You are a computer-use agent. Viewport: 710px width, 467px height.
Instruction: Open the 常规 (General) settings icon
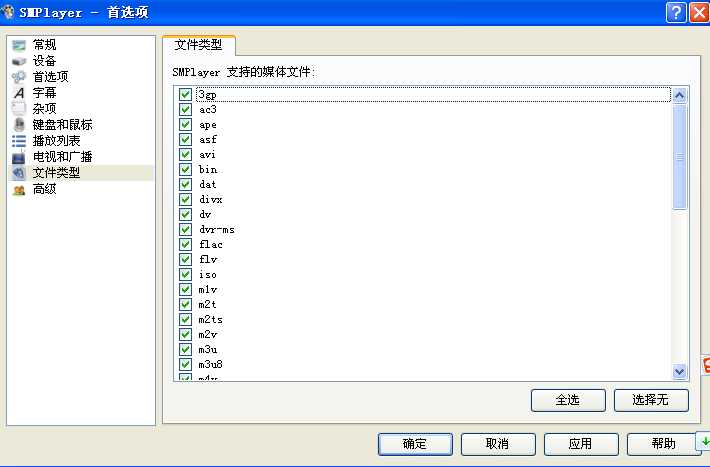[x=19, y=45]
